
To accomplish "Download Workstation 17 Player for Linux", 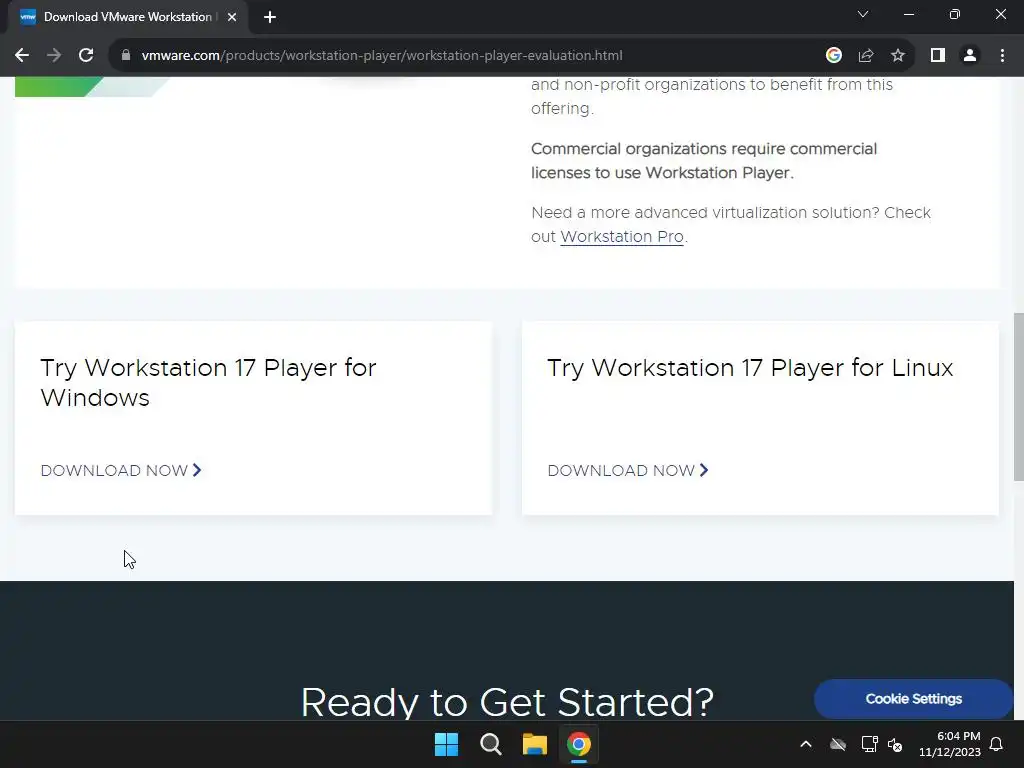I will (628, 470).
